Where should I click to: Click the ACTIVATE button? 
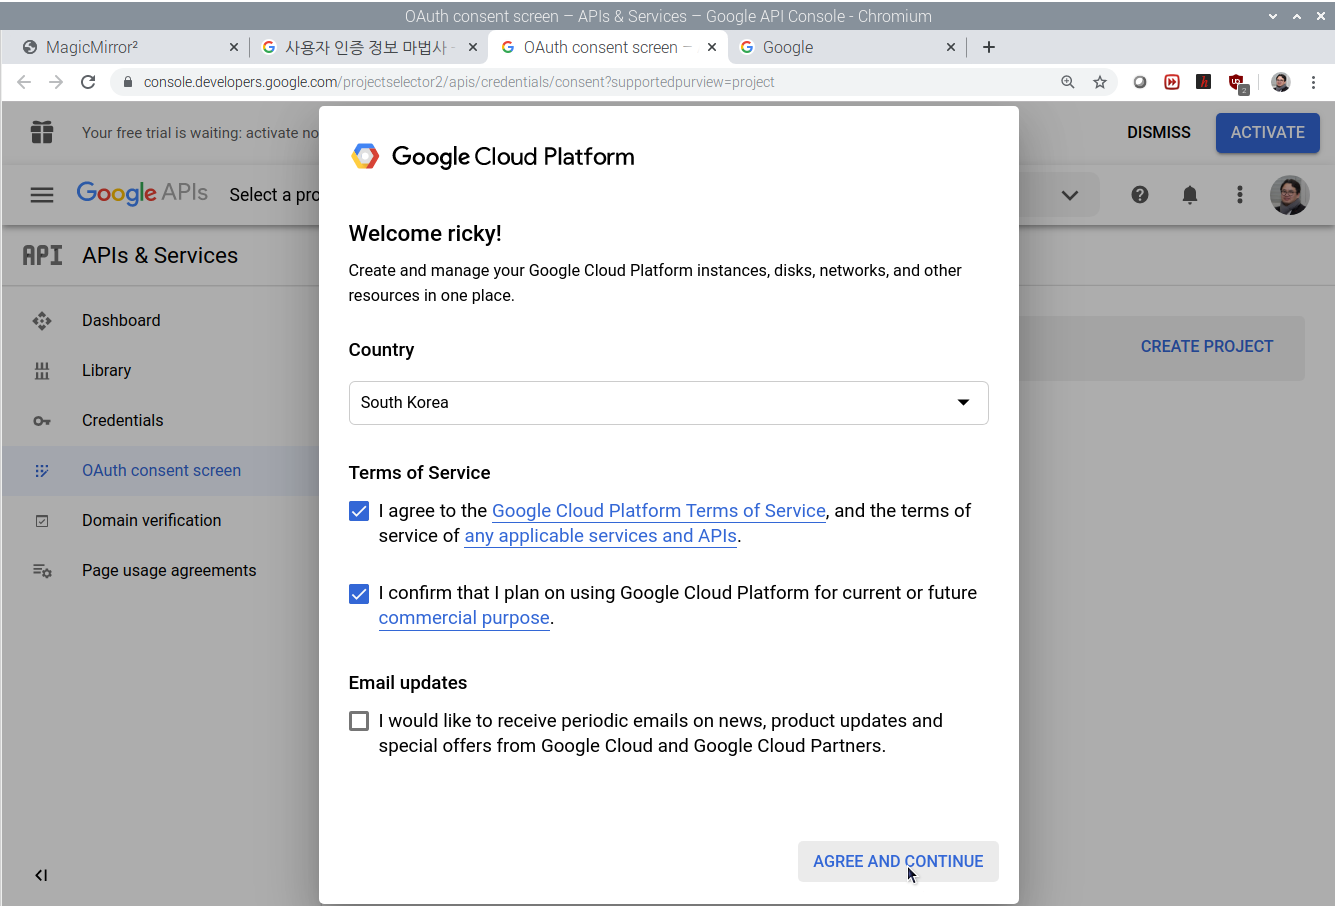pyautogui.click(x=1268, y=133)
